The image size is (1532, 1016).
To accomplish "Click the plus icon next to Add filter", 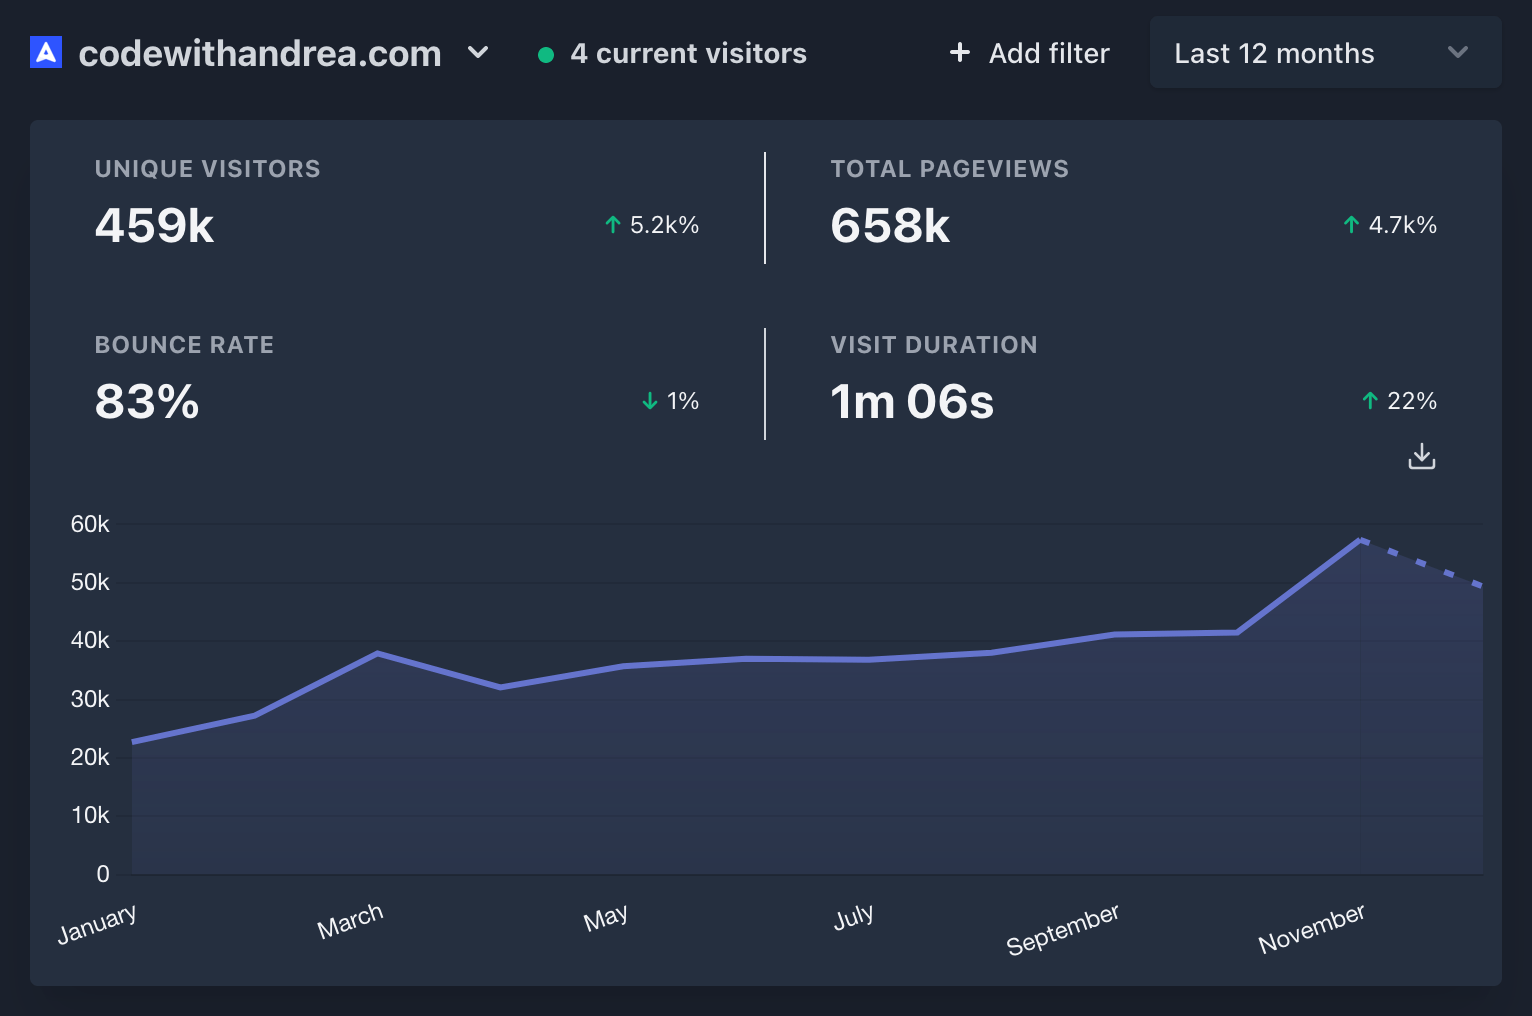I will [959, 52].
